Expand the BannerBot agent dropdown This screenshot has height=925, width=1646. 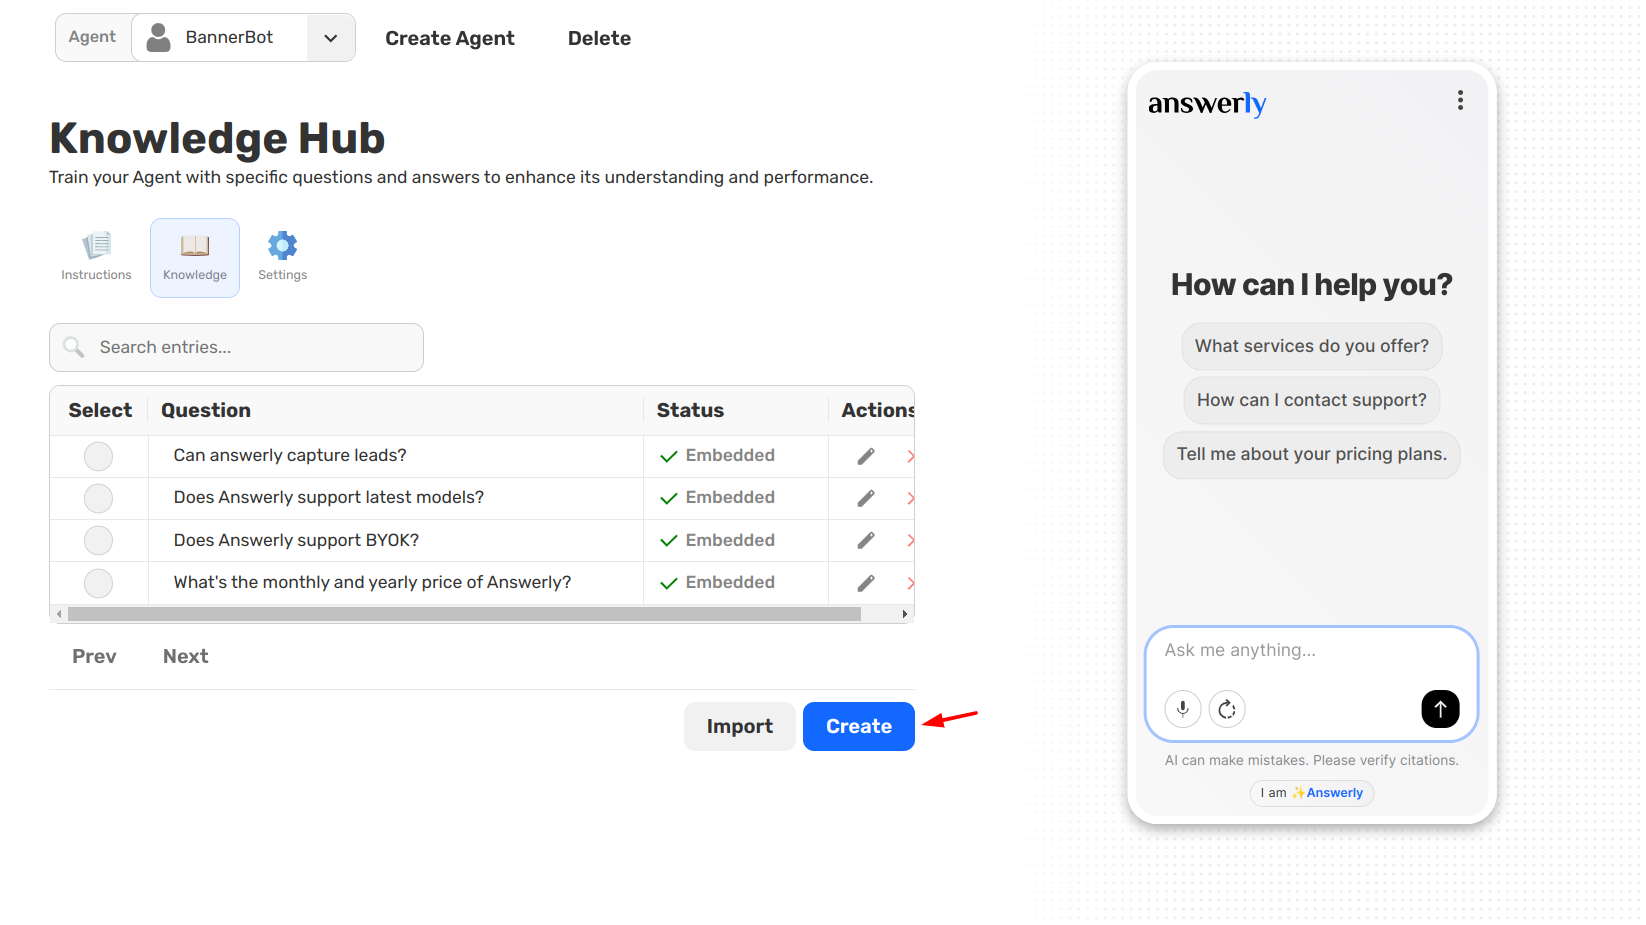(x=330, y=38)
